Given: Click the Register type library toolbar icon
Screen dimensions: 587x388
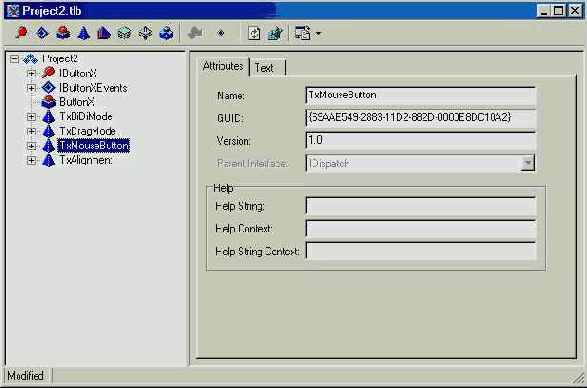Looking at the screenshot, I should (275, 33).
